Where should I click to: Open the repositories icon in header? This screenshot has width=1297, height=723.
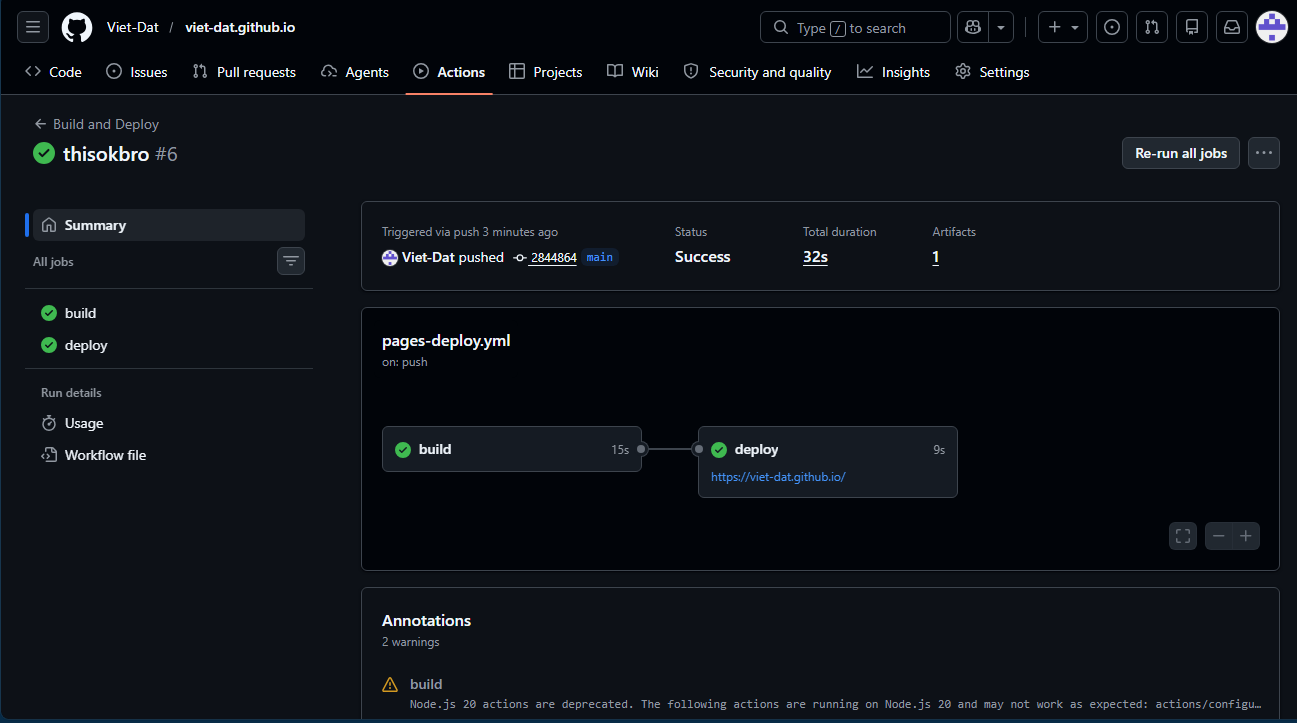click(1192, 27)
